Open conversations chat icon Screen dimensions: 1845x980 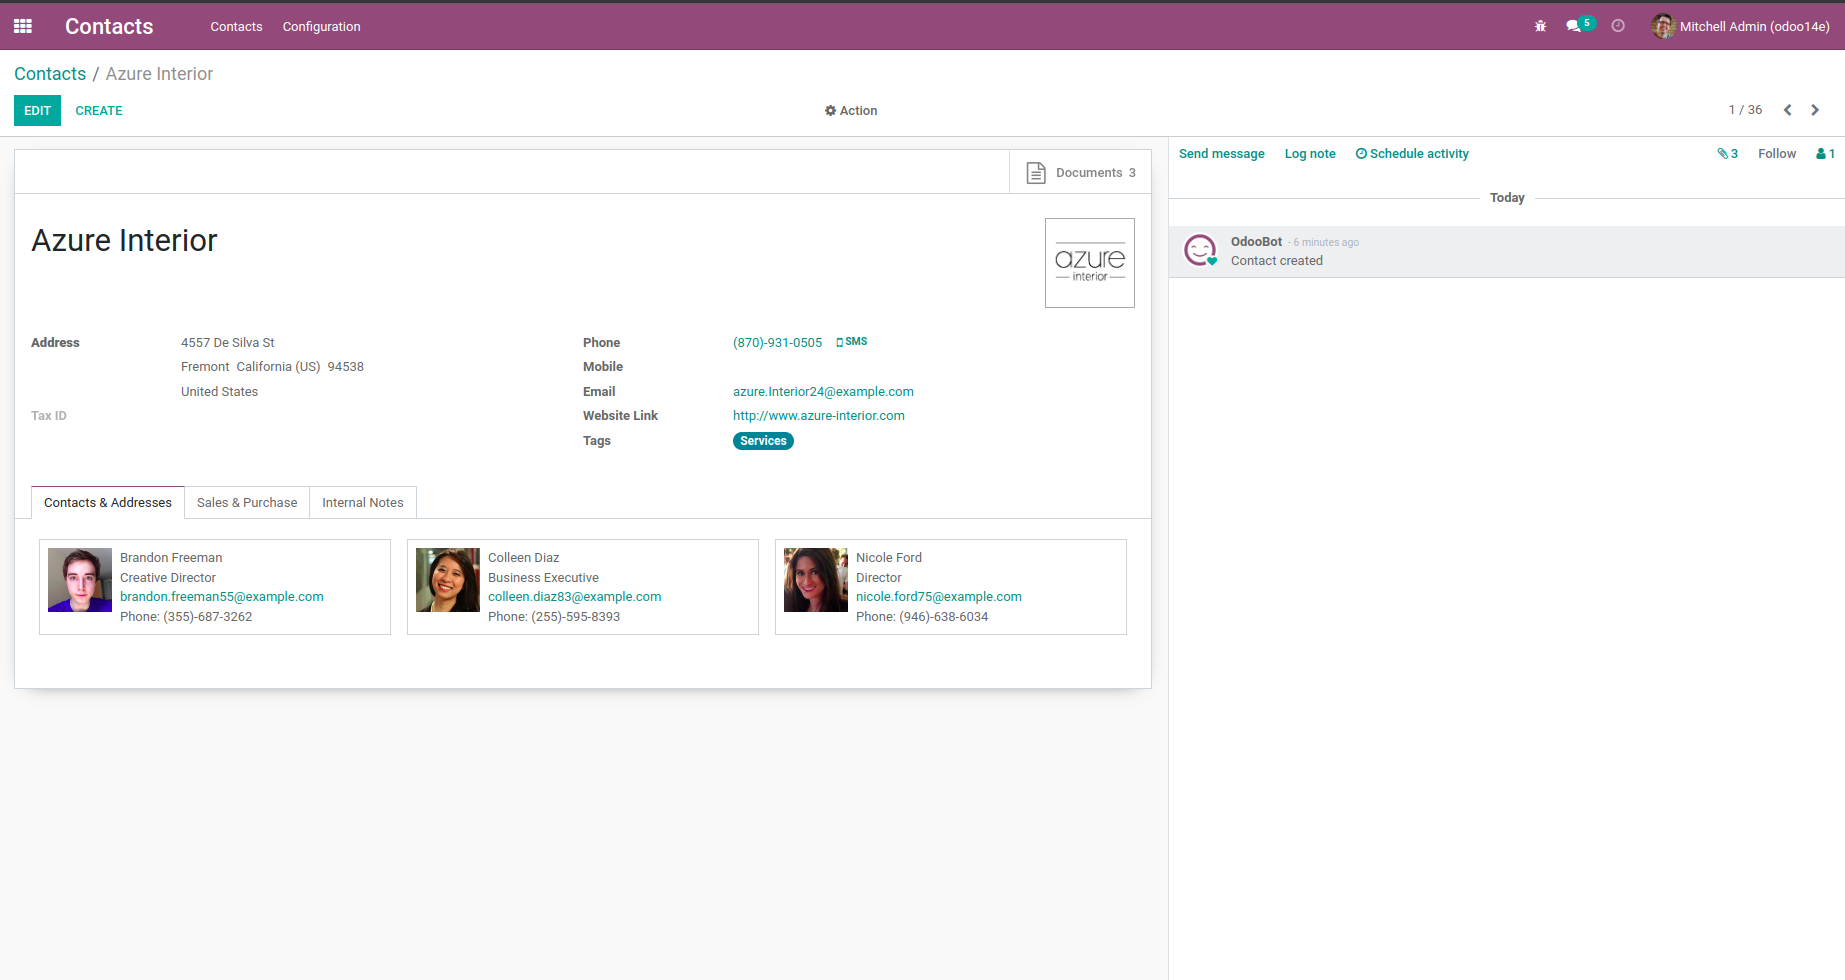(x=1574, y=26)
